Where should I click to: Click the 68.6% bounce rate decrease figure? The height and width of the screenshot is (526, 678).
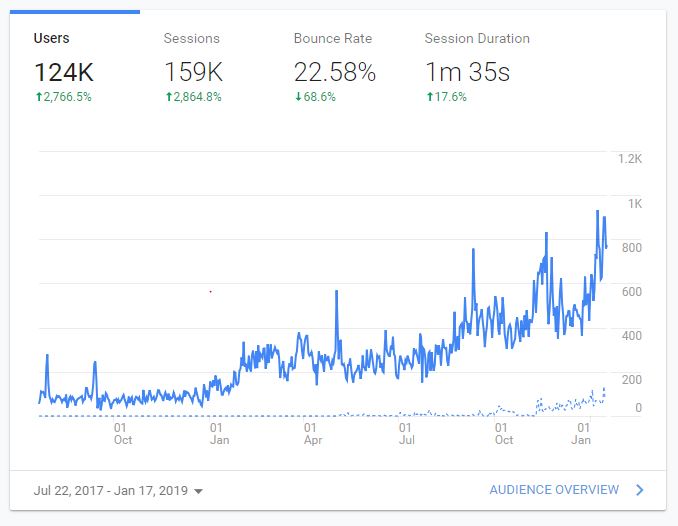click(315, 96)
